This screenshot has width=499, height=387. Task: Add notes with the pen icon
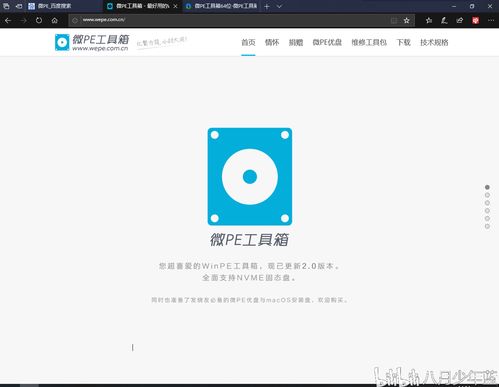point(444,21)
